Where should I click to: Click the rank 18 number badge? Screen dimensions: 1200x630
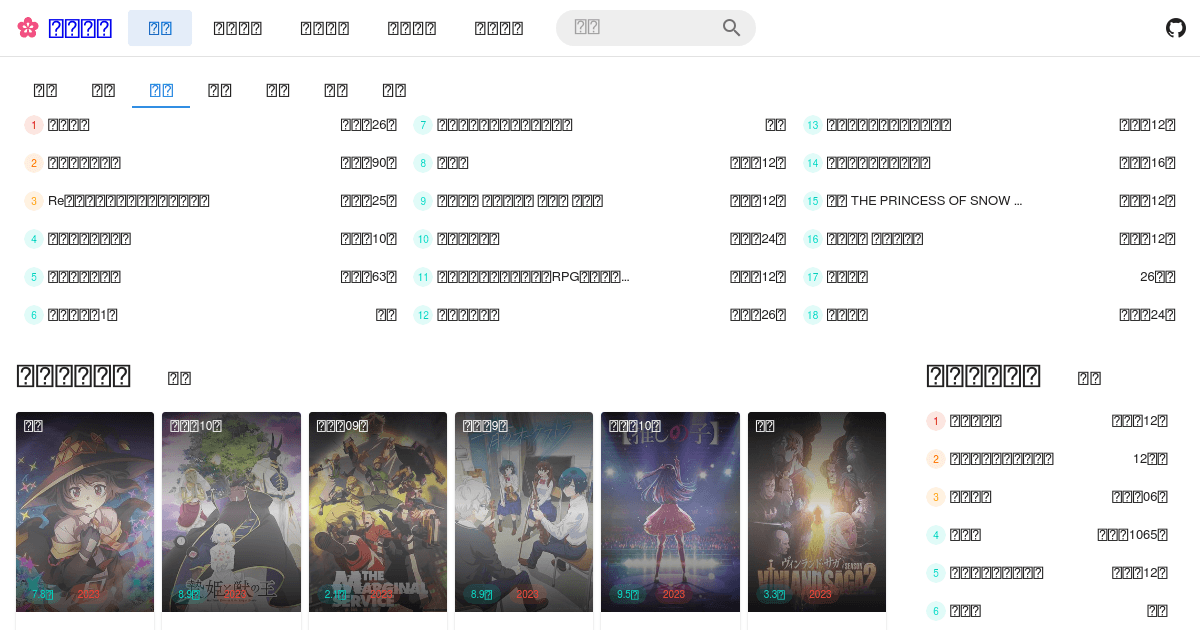point(813,315)
